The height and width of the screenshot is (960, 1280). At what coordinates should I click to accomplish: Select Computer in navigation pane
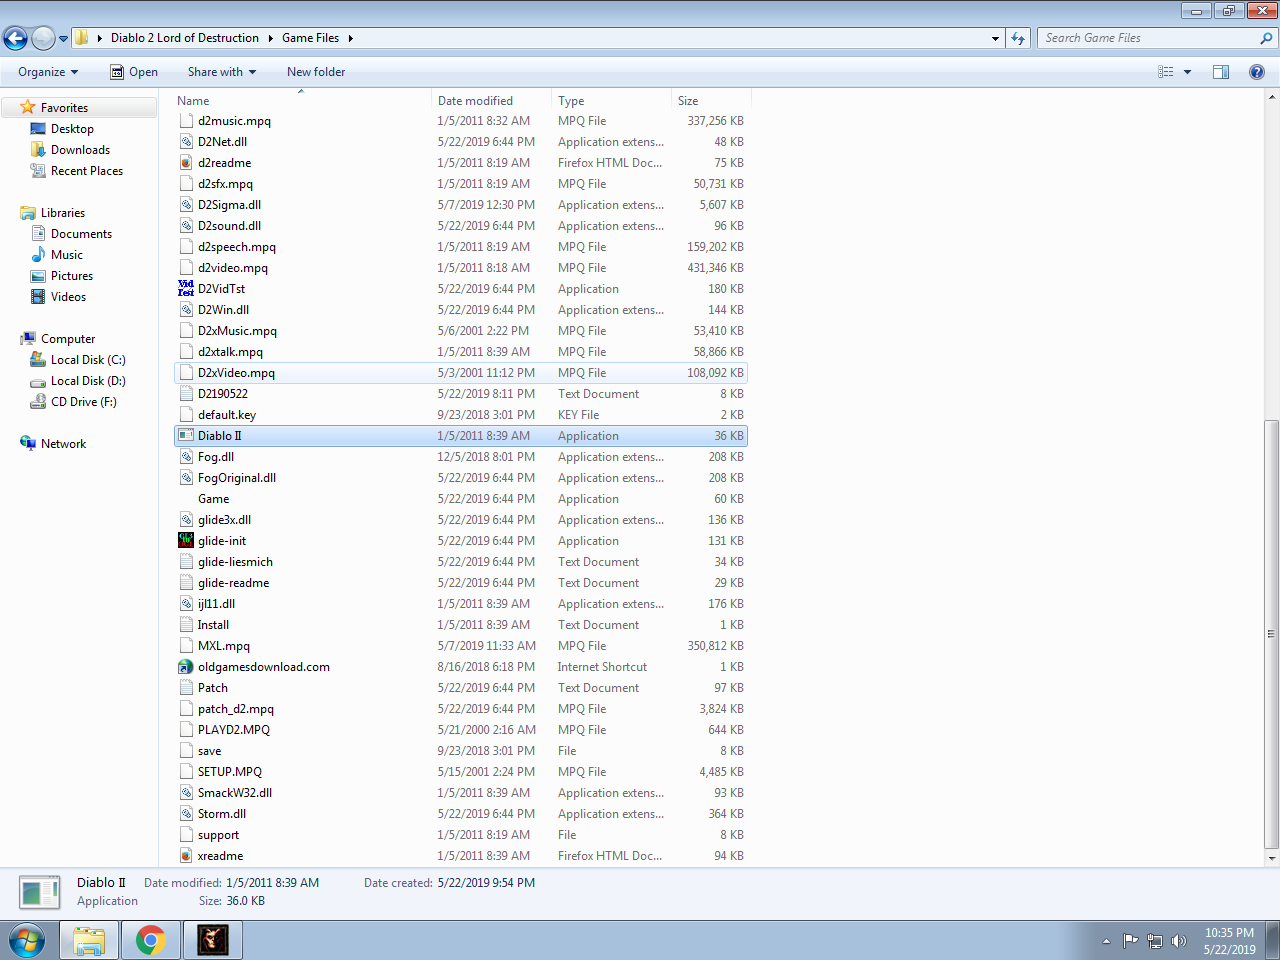pos(68,339)
